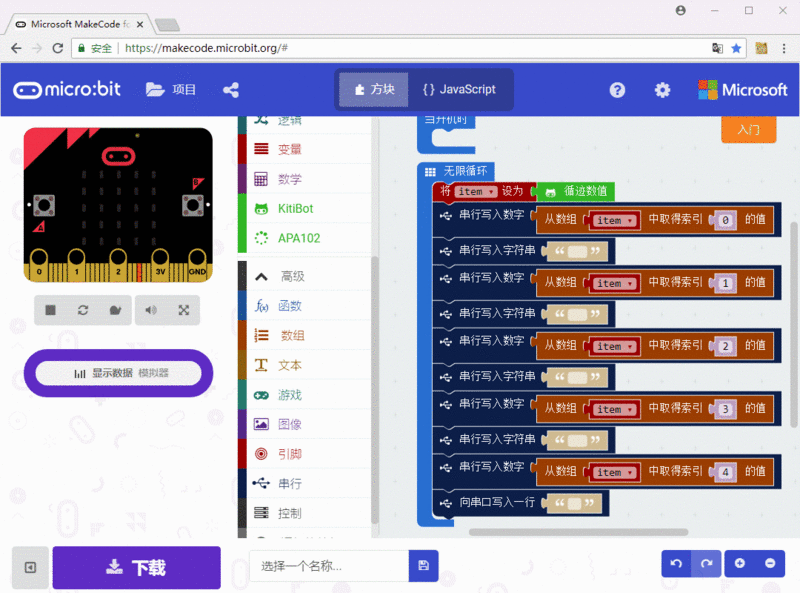Open the 文本 text category
The image size is (800, 593).
tap(305, 365)
